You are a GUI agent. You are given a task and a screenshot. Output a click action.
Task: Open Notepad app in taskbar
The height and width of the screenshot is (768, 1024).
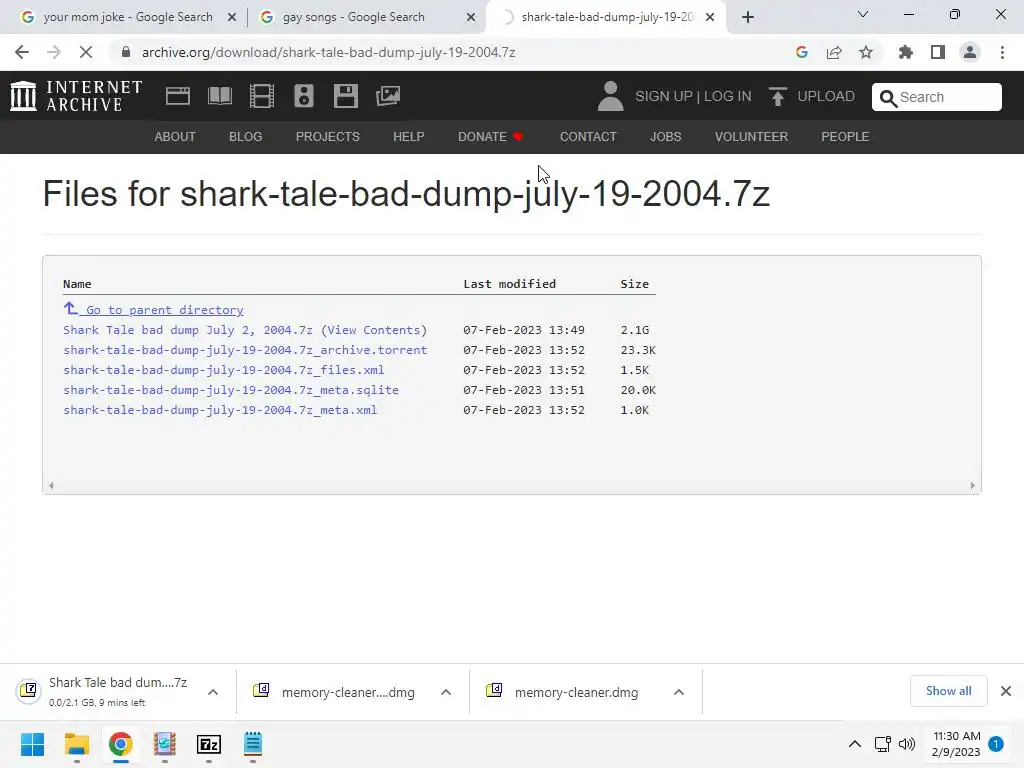click(x=253, y=744)
